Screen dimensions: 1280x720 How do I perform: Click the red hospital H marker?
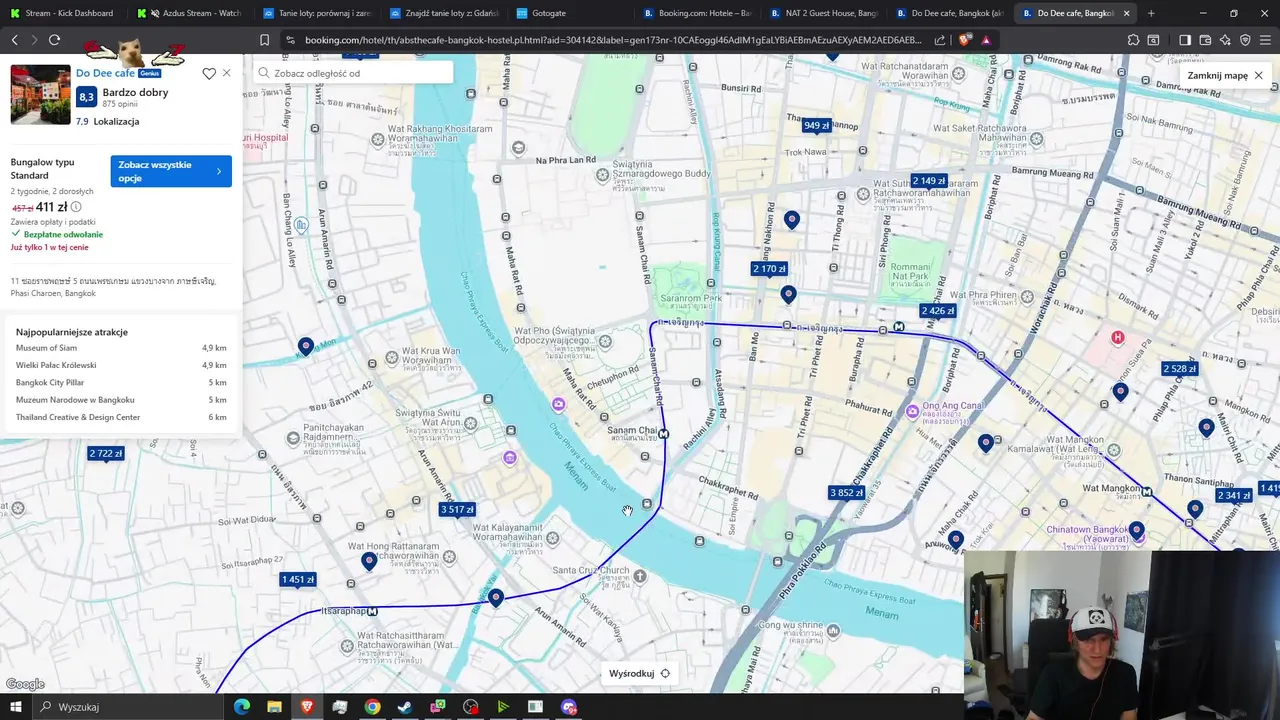click(1118, 338)
